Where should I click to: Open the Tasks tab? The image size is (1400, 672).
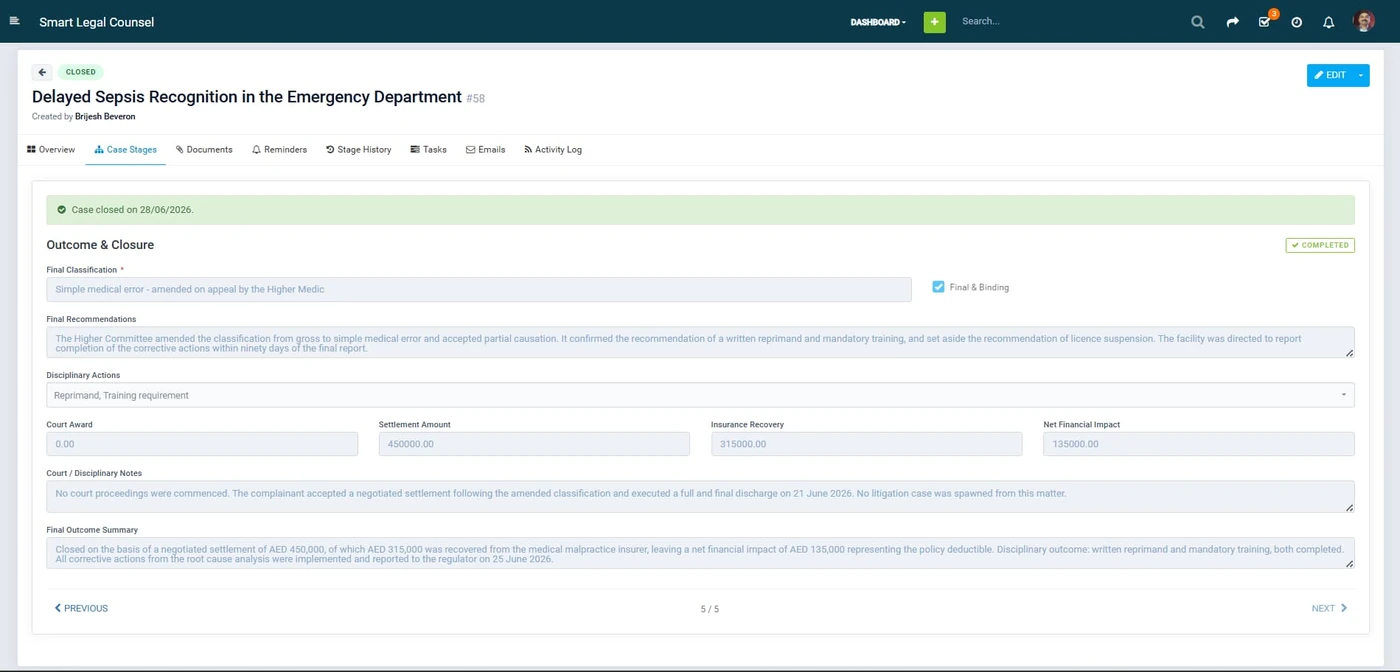point(428,150)
